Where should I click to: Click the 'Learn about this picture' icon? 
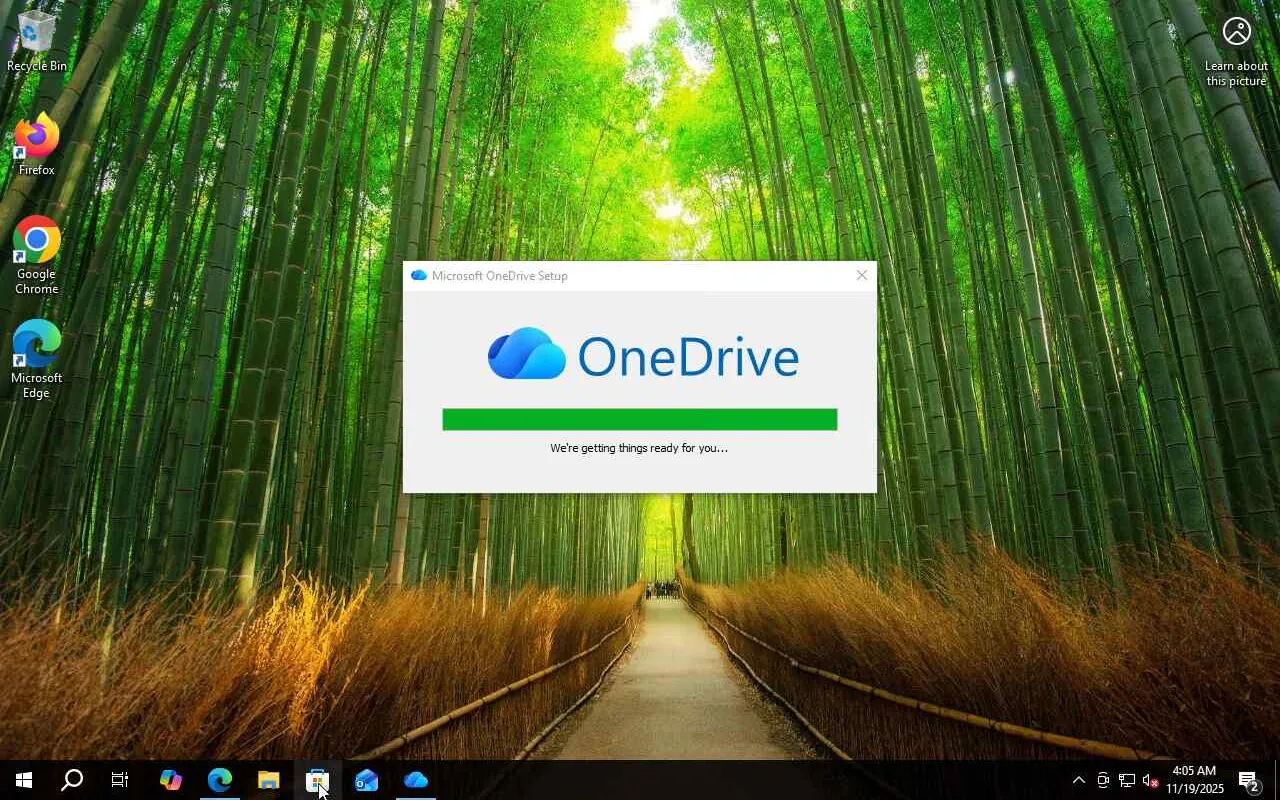point(1236,50)
